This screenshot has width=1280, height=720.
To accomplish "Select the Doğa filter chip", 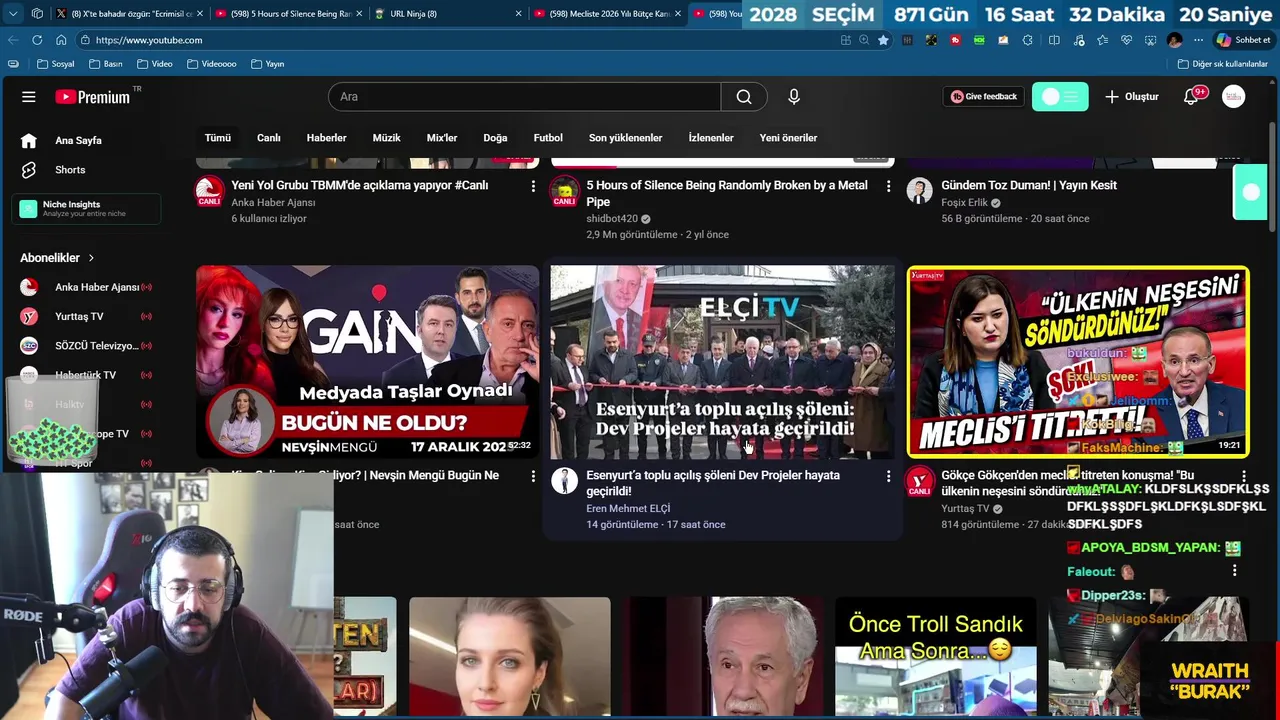I will tap(495, 138).
